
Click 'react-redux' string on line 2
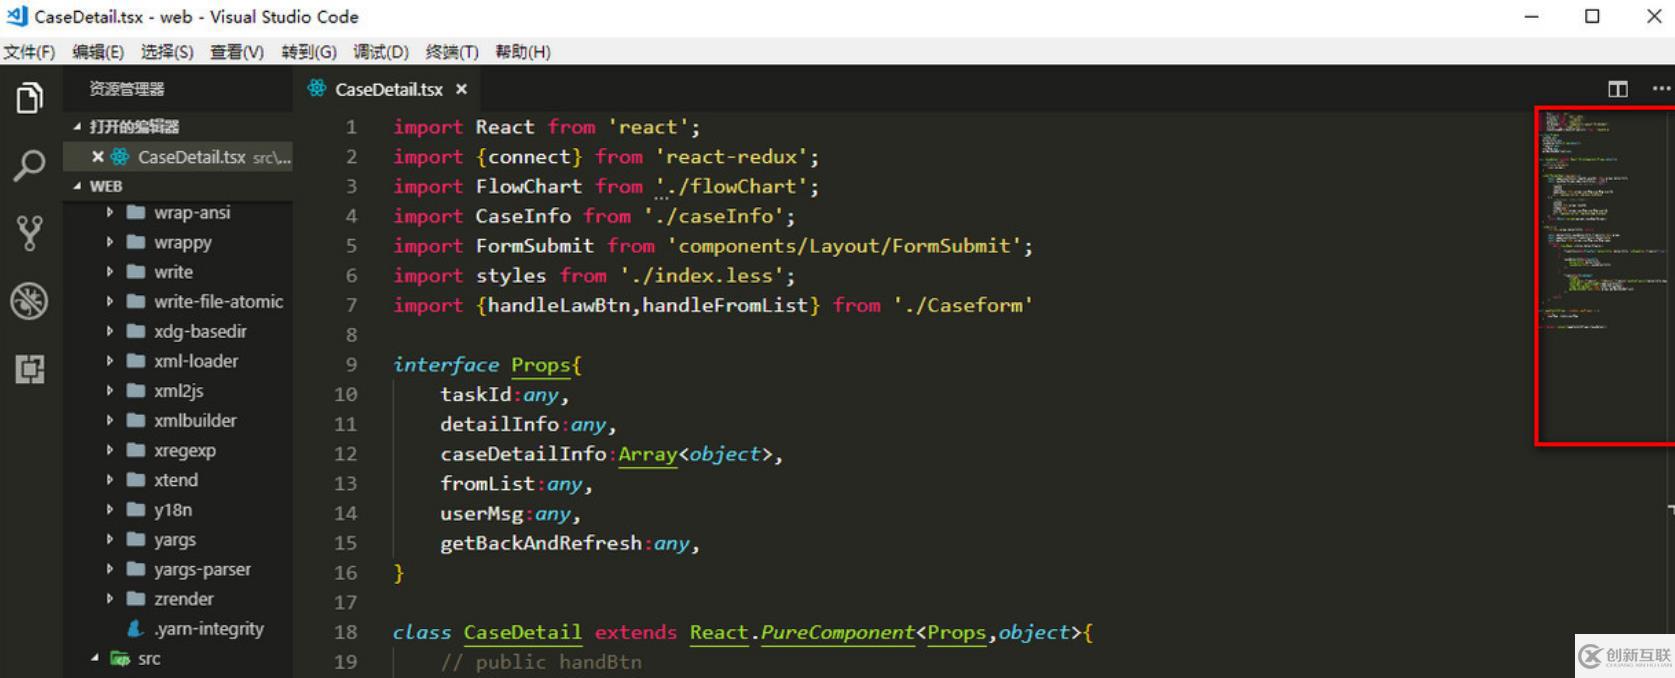pyautogui.click(x=732, y=157)
